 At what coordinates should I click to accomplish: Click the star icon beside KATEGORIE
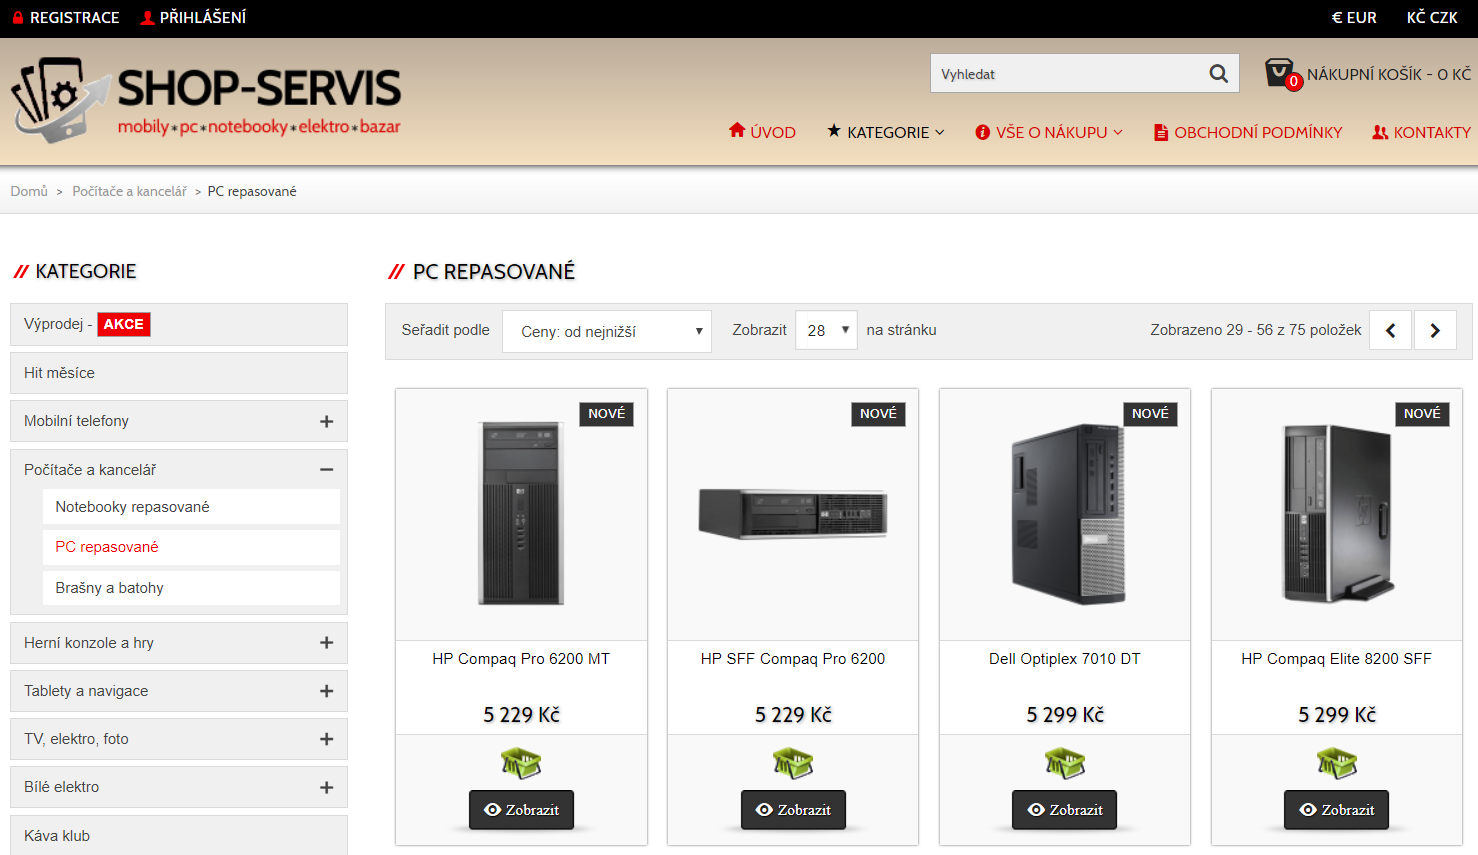pyautogui.click(x=834, y=130)
